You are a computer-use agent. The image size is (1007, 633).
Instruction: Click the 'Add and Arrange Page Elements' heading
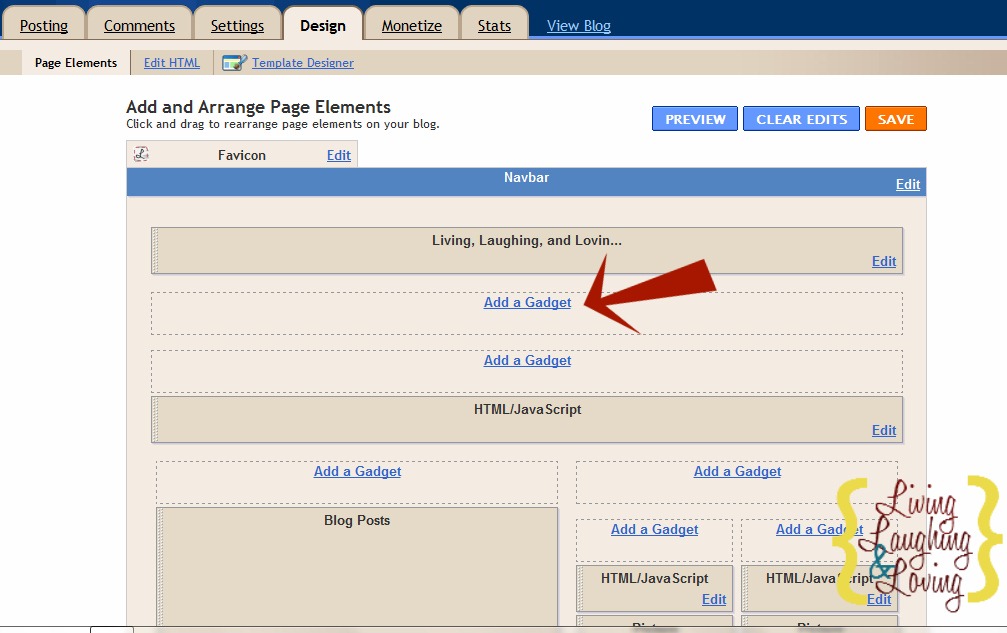pos(258,107)
